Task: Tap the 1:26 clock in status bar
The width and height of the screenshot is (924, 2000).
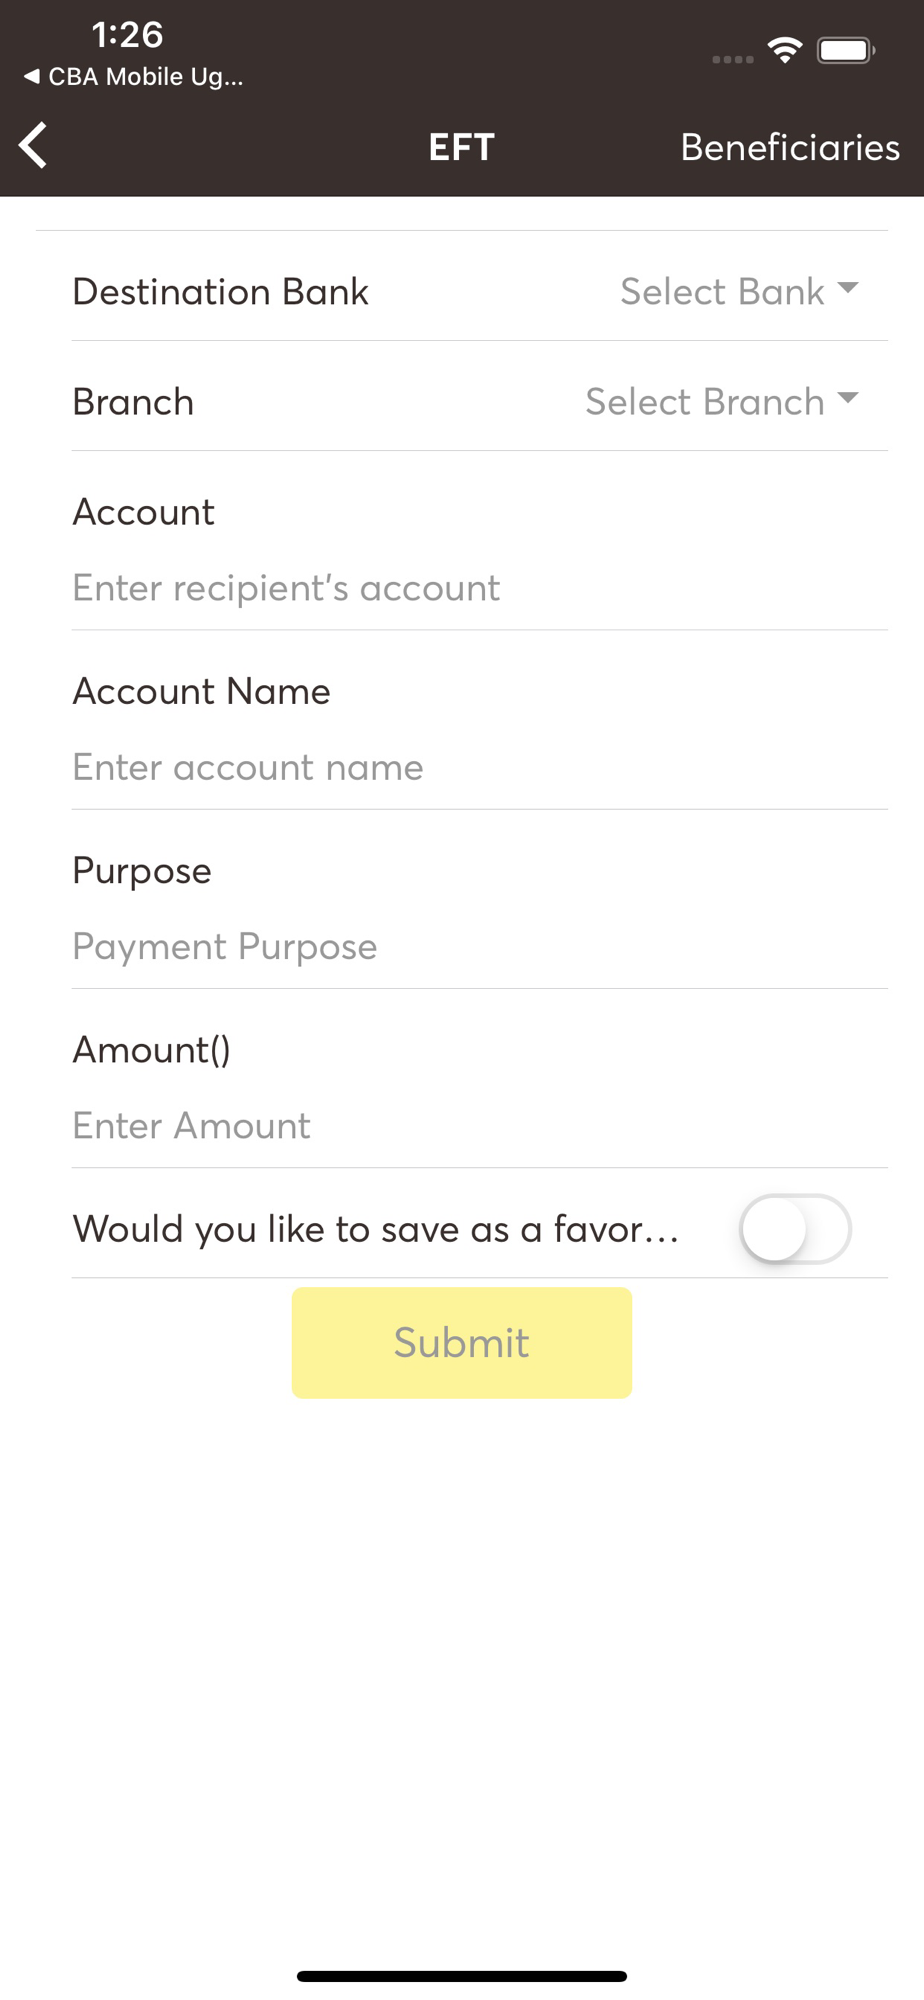Action: (x=127, y=35)
